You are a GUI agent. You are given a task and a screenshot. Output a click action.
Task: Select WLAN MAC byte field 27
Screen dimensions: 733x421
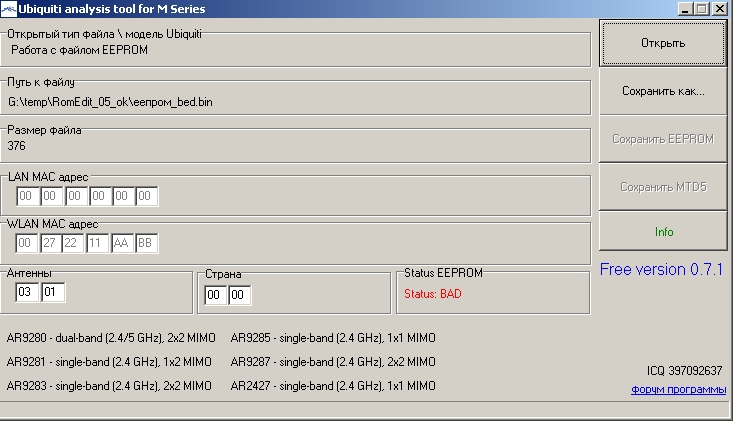[x=50, y=243]
